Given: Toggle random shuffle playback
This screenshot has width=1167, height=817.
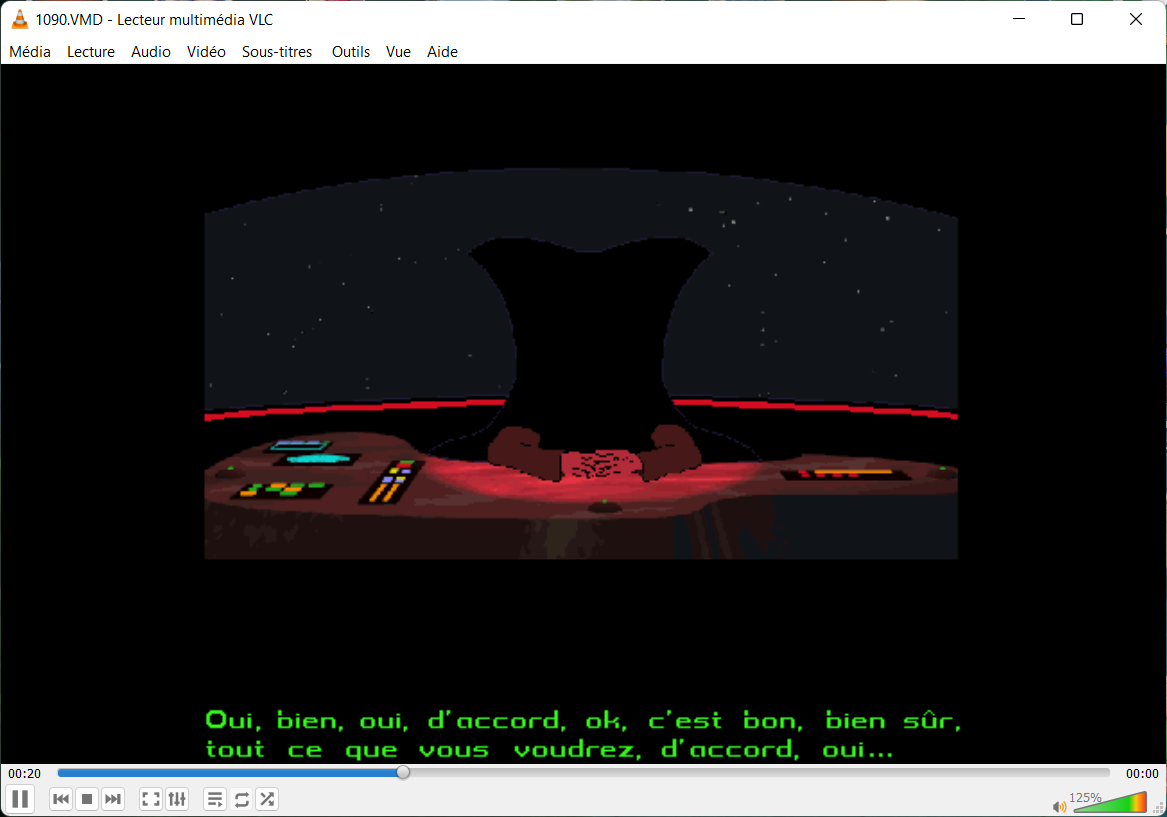Looking at the screenshot, I should [x=267, y=799].
